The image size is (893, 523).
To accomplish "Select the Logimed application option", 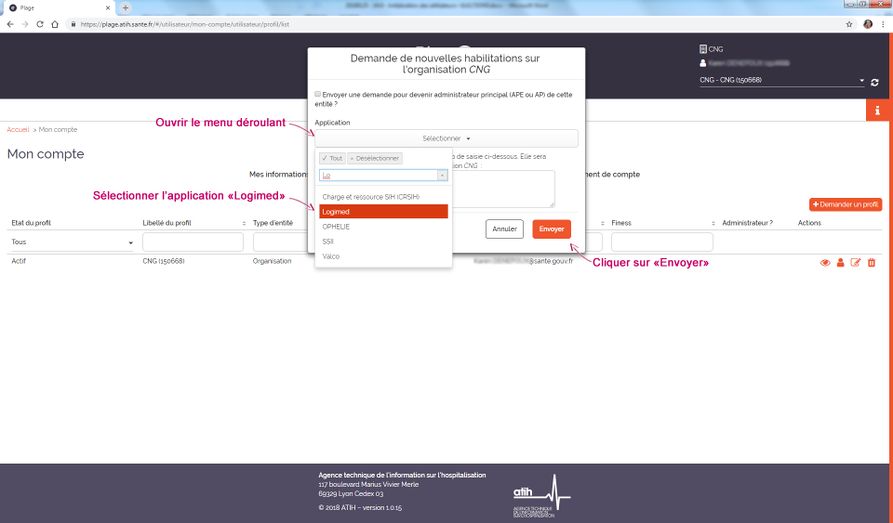I will coord(383,212).
